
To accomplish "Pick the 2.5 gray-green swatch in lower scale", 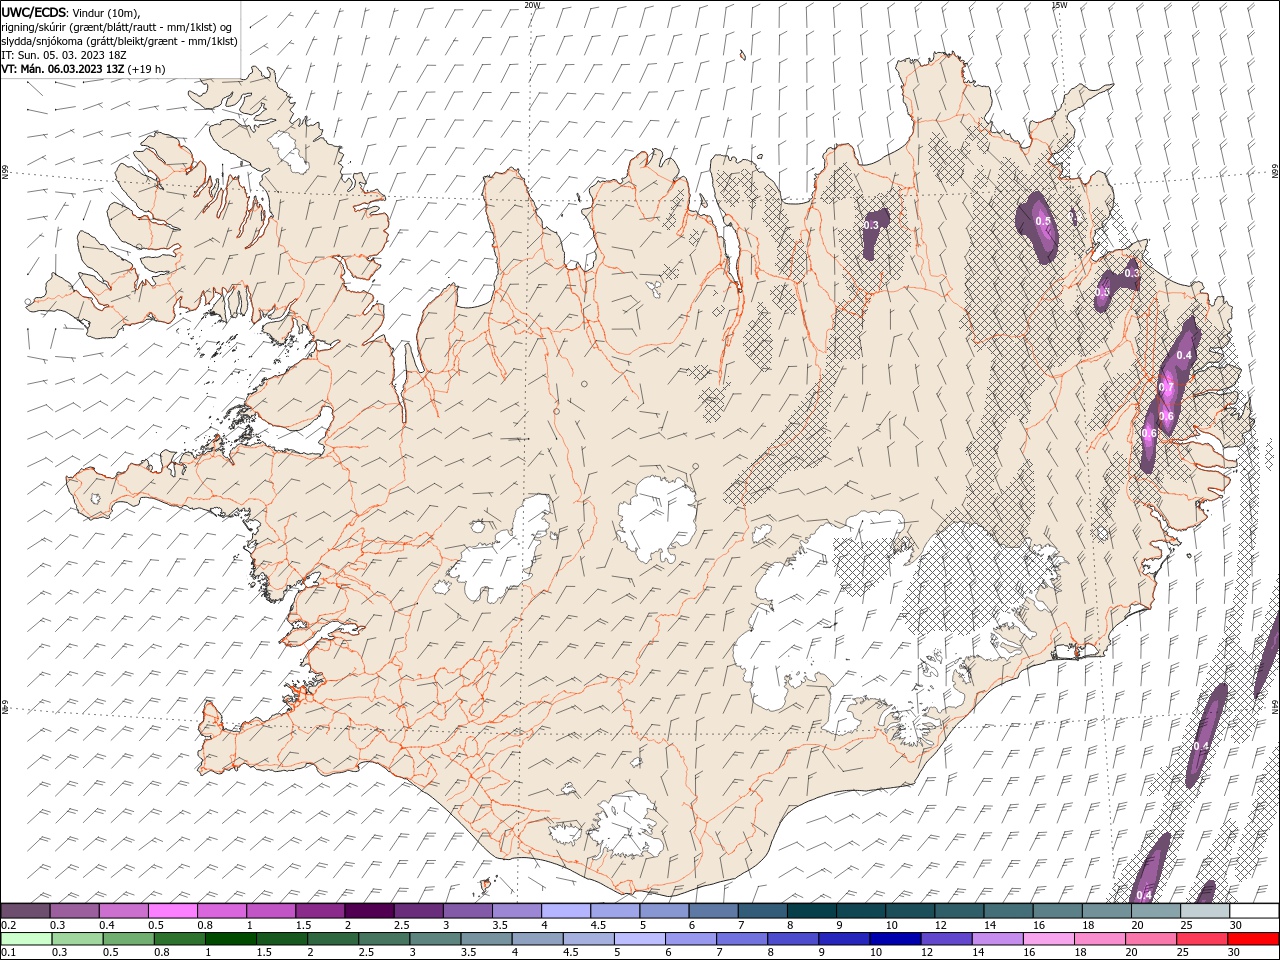I will [386, 939].
